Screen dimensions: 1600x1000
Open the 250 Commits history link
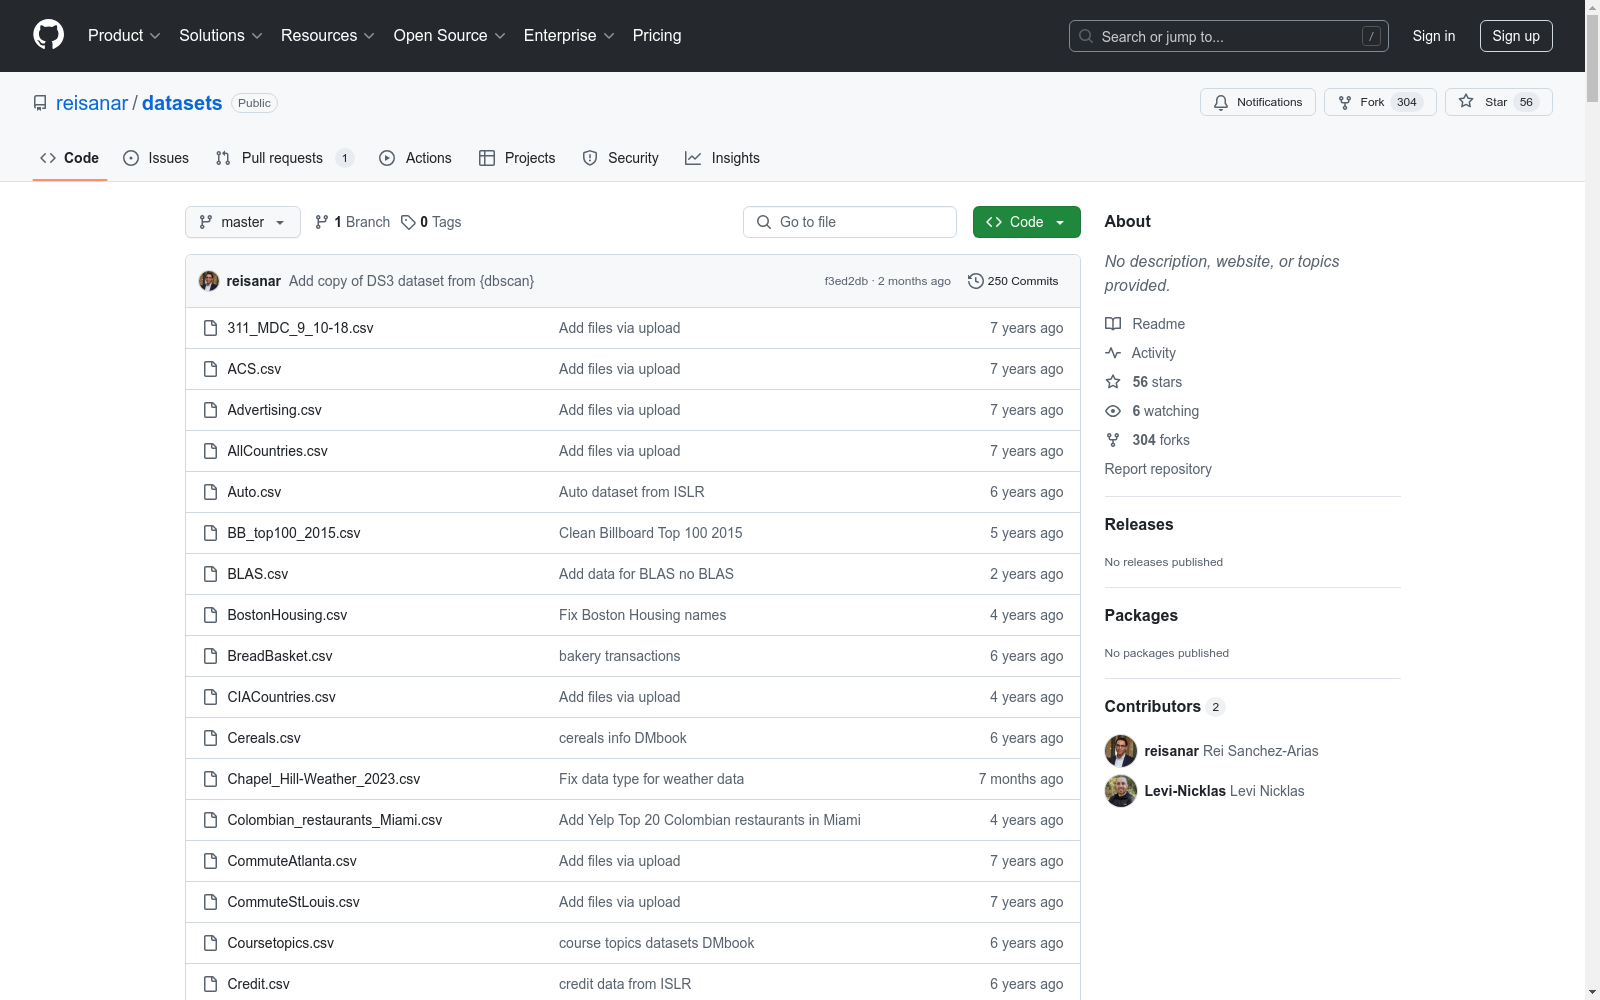pyautogui.click(x=1013, y=281)
